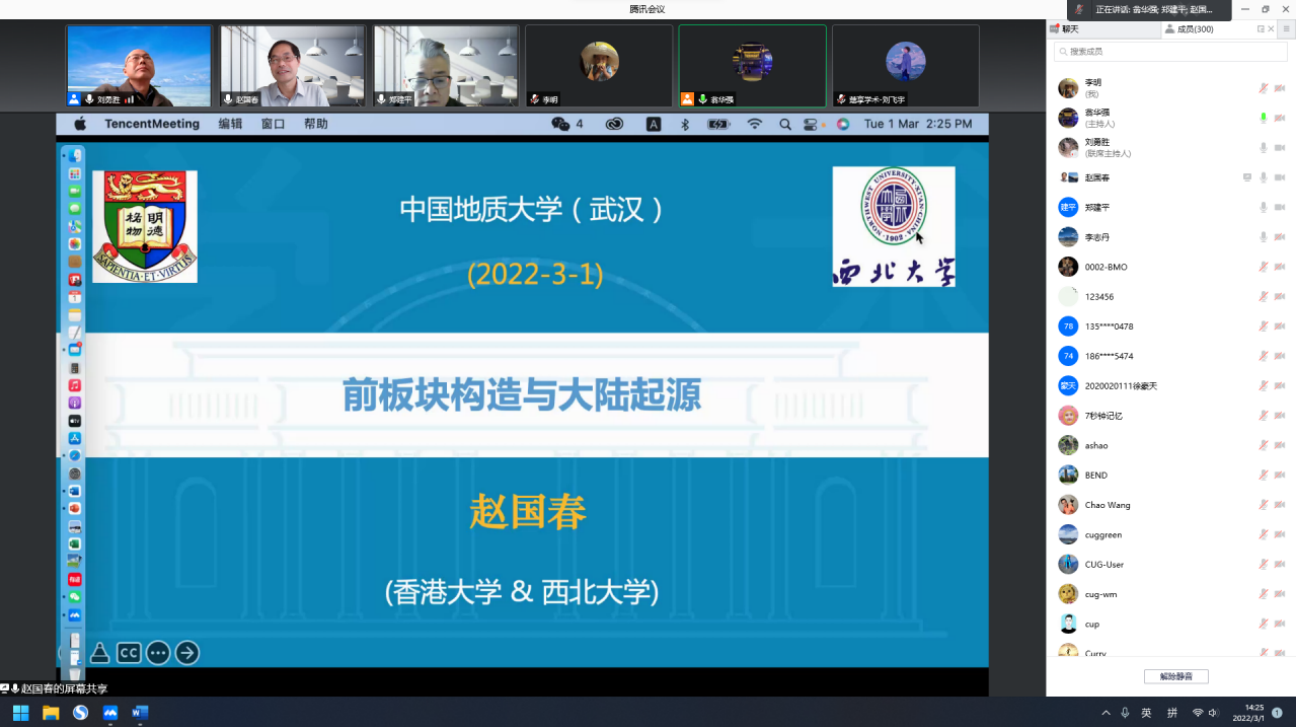Toggle microphone for member 123456
This screenshot has height=727, width=1299.
1263,296
